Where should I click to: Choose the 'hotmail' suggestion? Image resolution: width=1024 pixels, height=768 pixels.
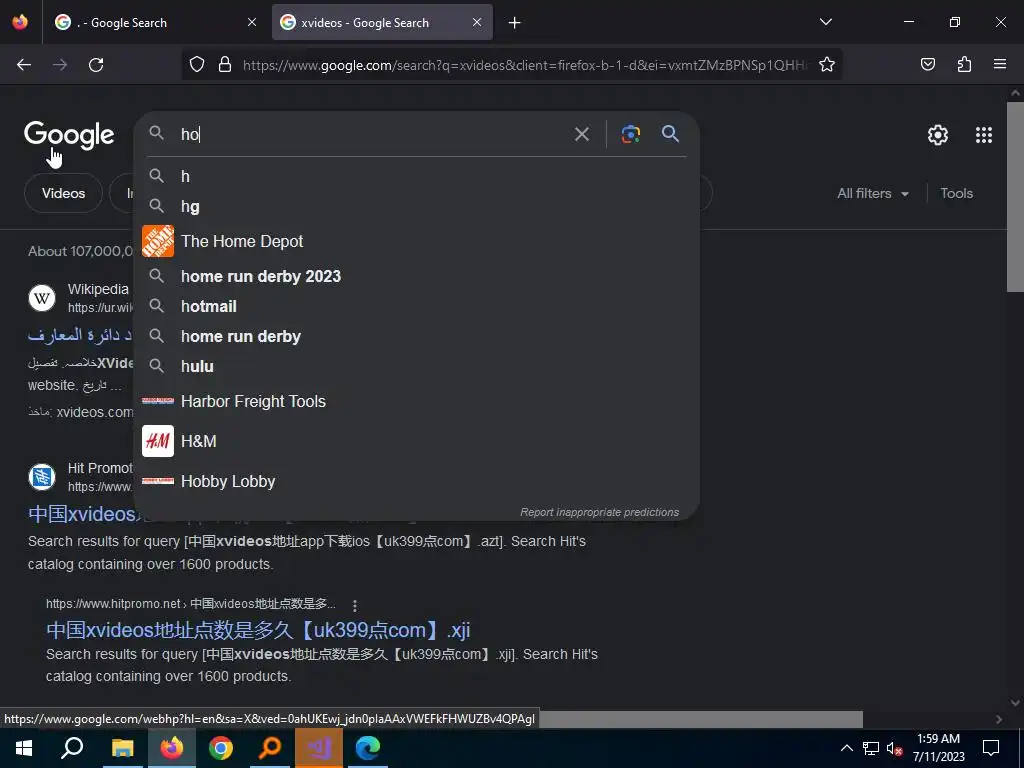point(416,306)
